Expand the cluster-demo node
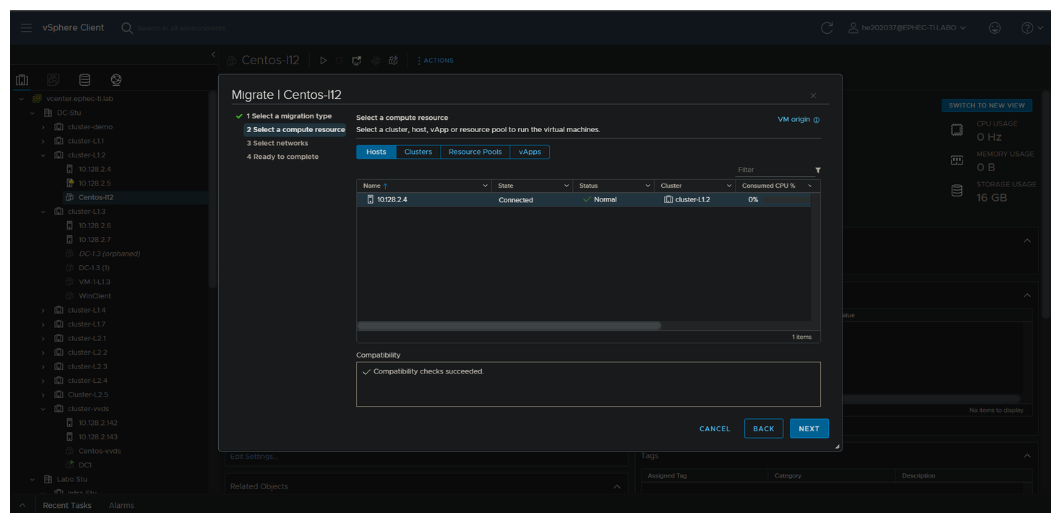The image size is (1060, 523). tap(43, 127)
